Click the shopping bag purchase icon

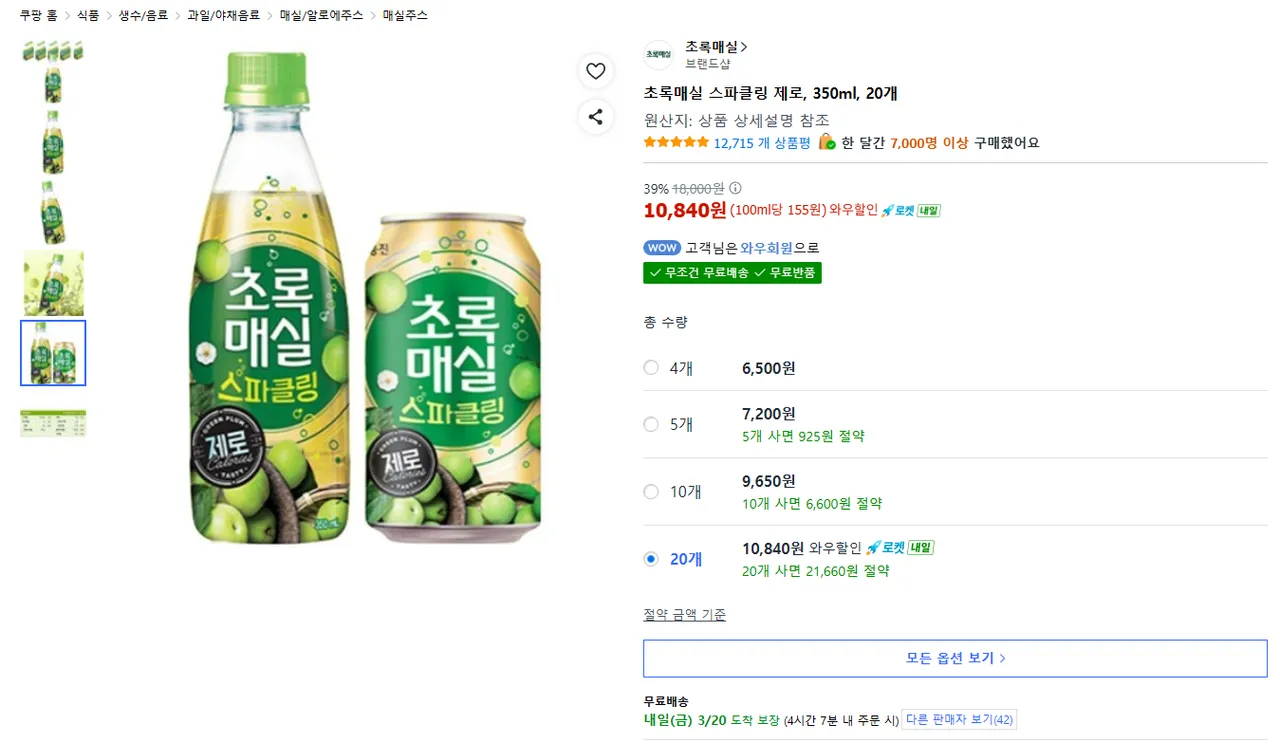pos(827,142)
